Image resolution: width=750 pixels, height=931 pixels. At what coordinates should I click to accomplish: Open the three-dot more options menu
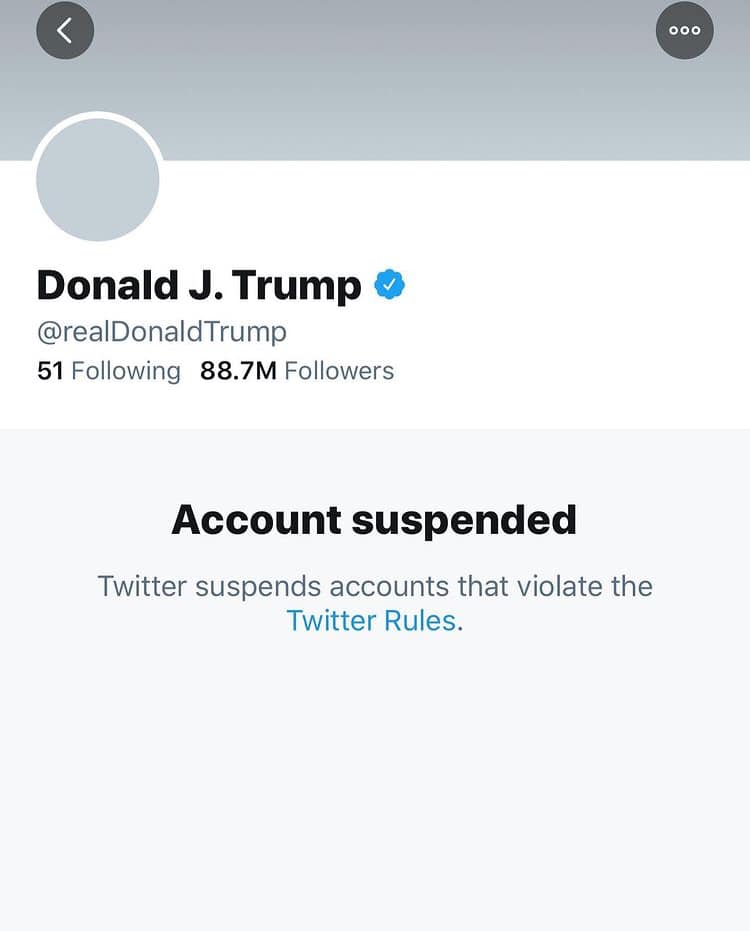click(x=685, y=30)
